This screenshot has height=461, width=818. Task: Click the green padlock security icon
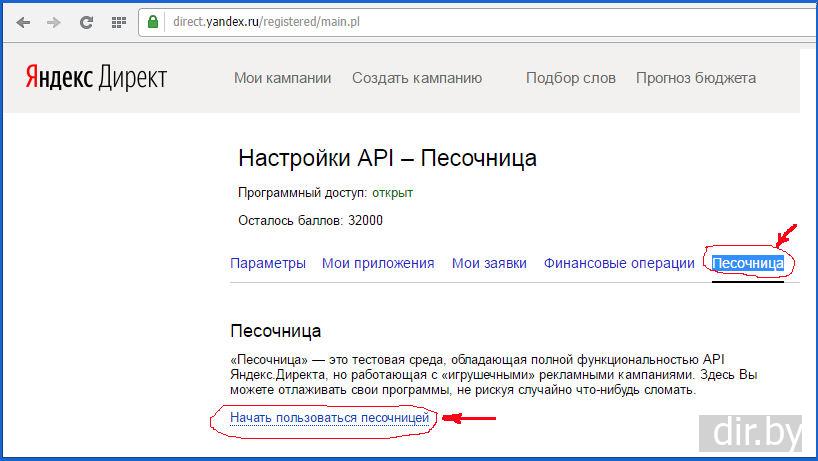[x=153, y=22]
